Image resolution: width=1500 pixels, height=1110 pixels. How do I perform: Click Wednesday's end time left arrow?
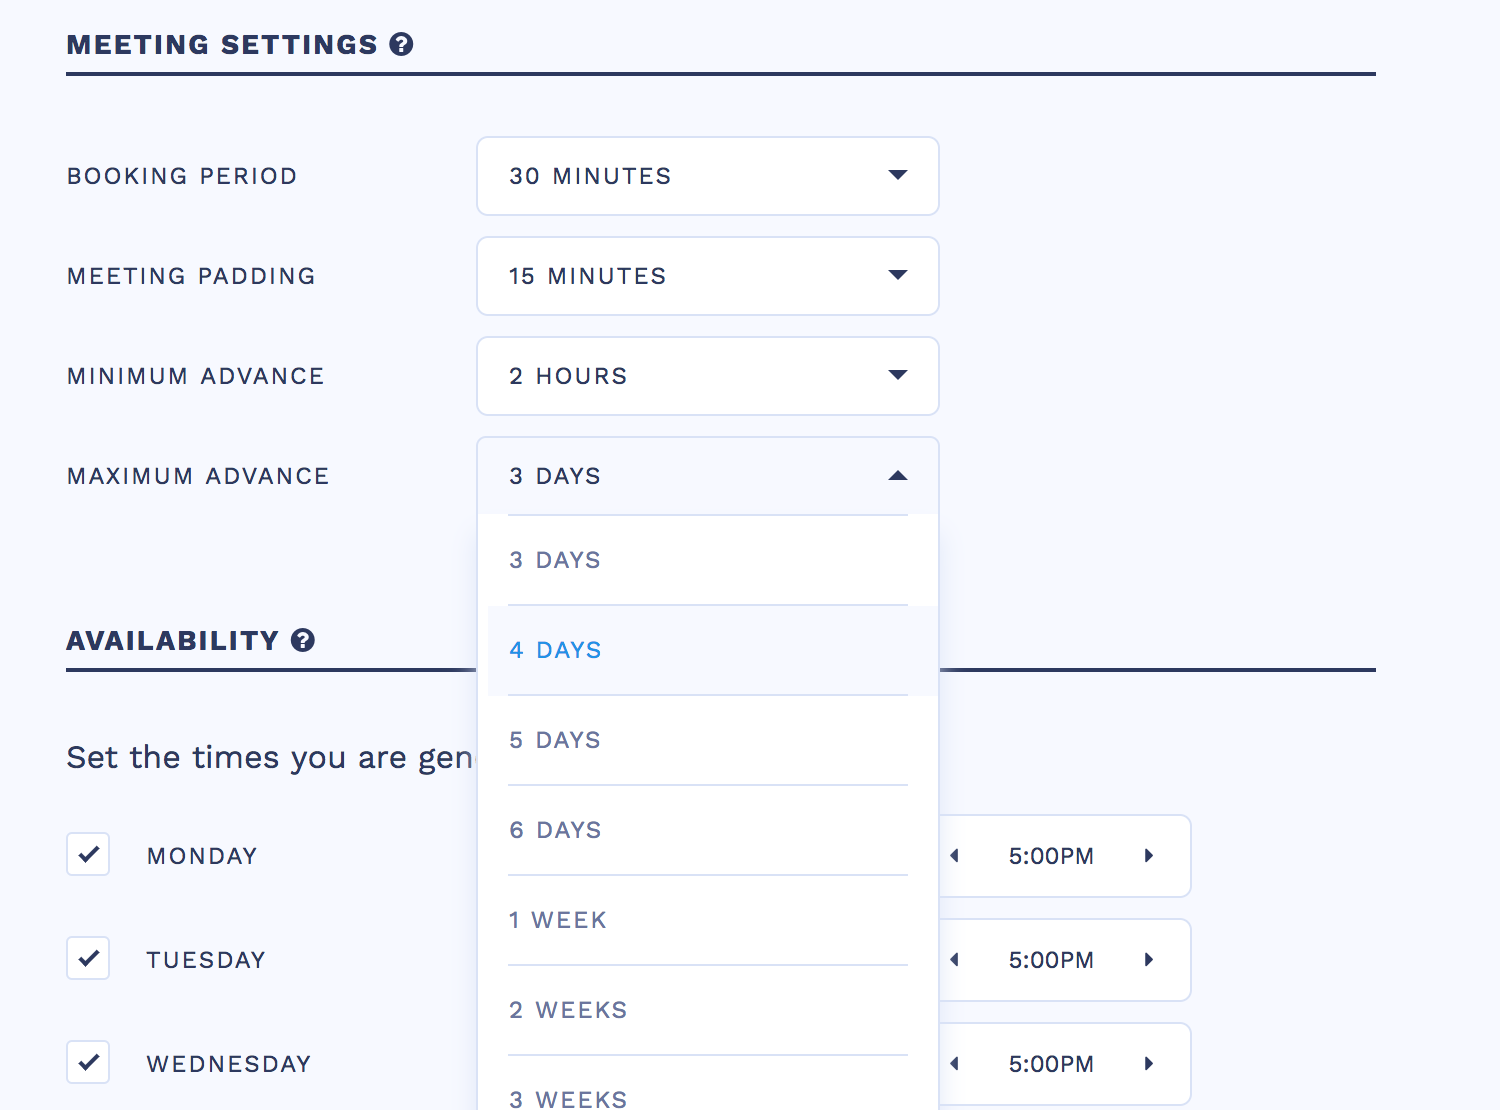coord(955,1064)
